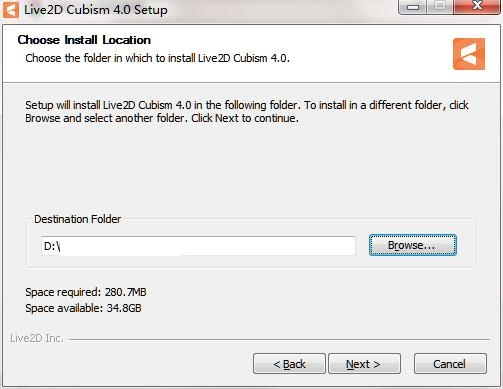Click the disabled maximize window button

pos(440,6)
